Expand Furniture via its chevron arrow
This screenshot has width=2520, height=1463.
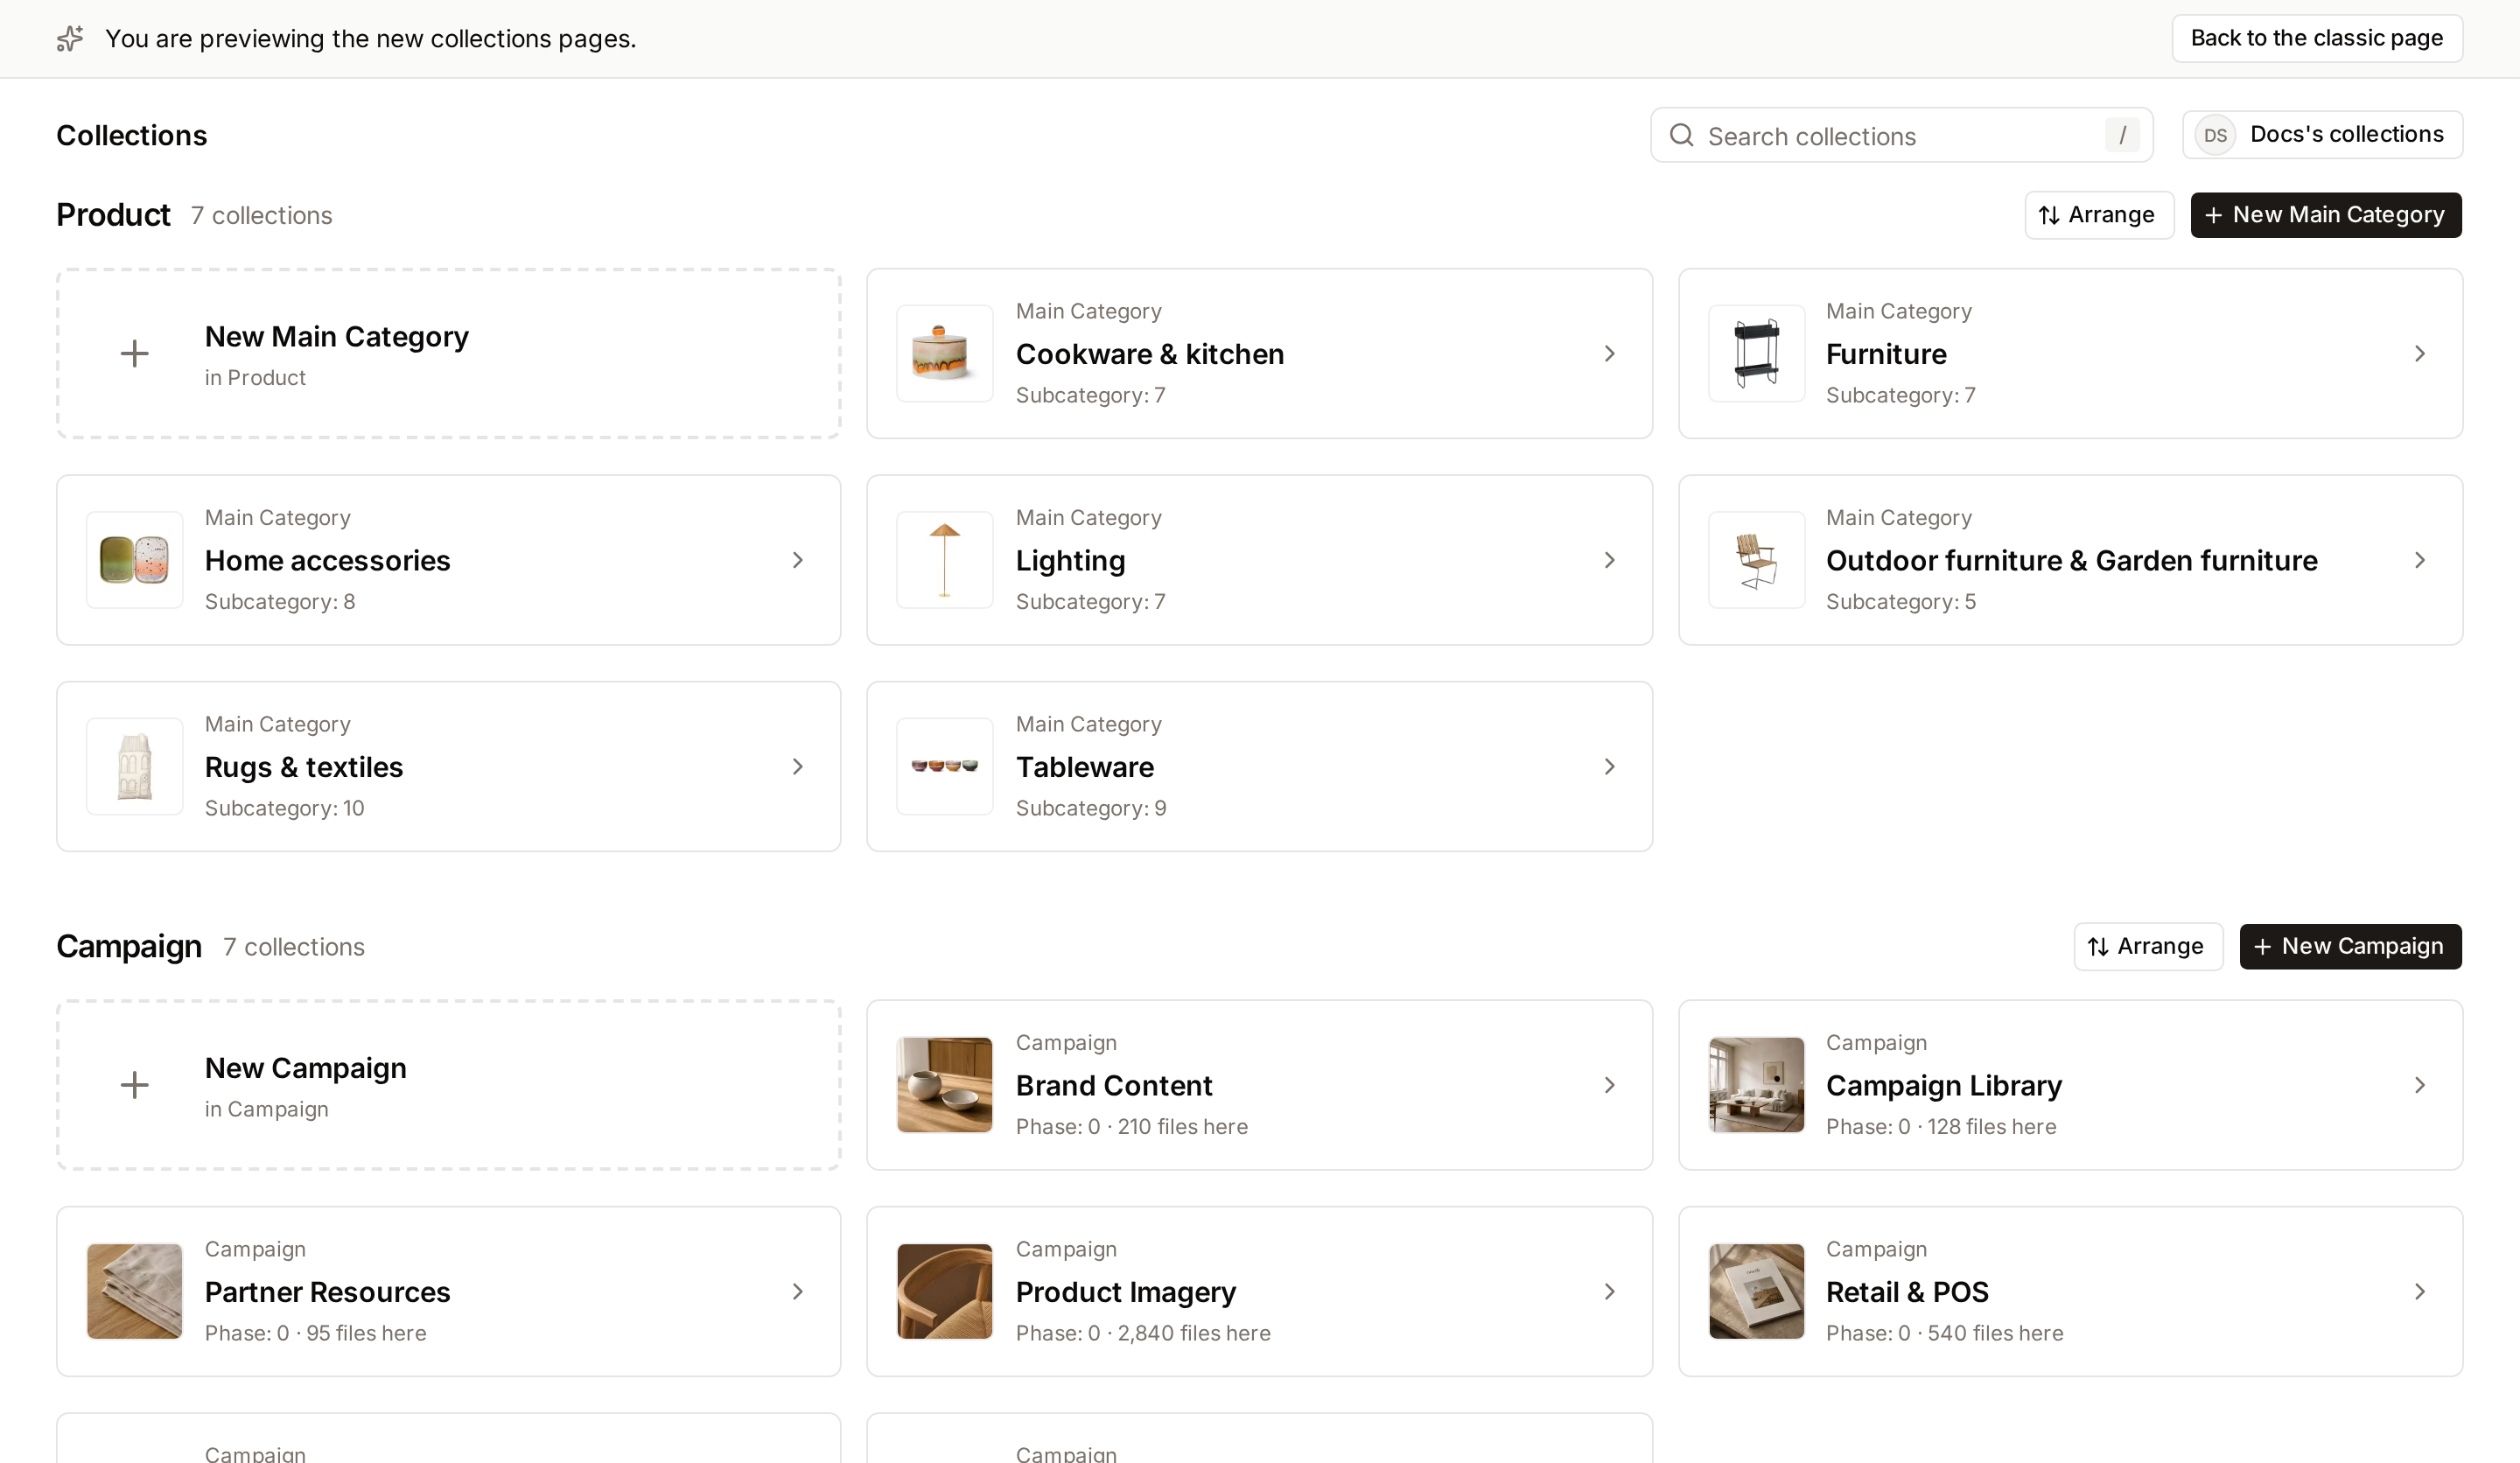[2419, 354]
